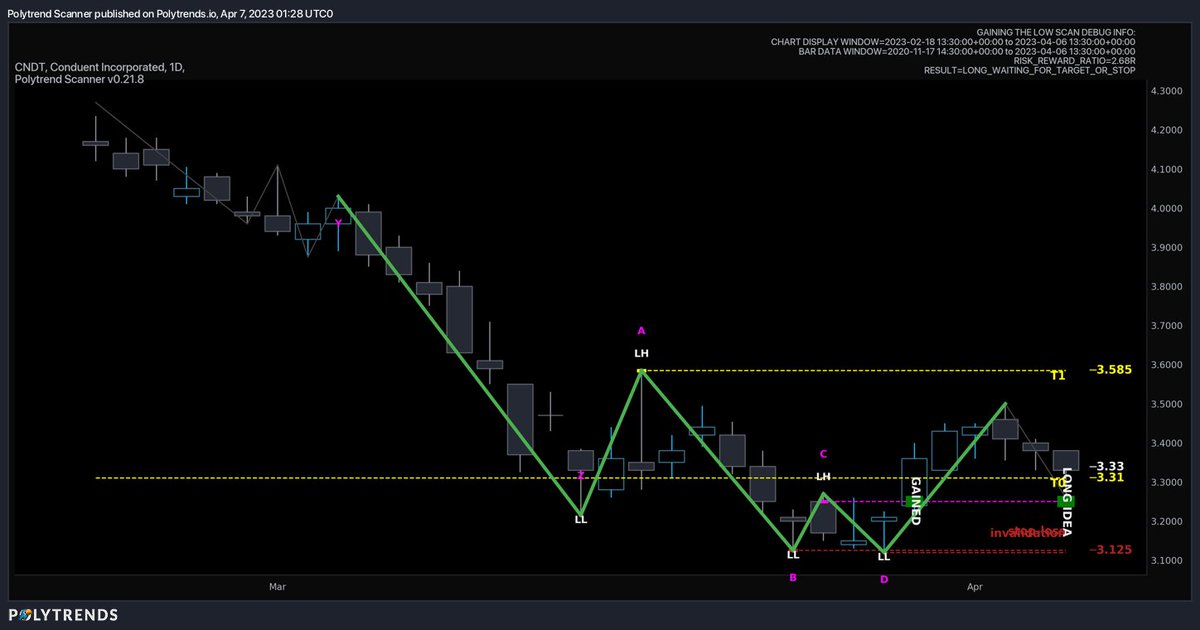This screenshot has width=1200, height=630.
Task: Click the Mar date axis label
Action: click(278, 587)
